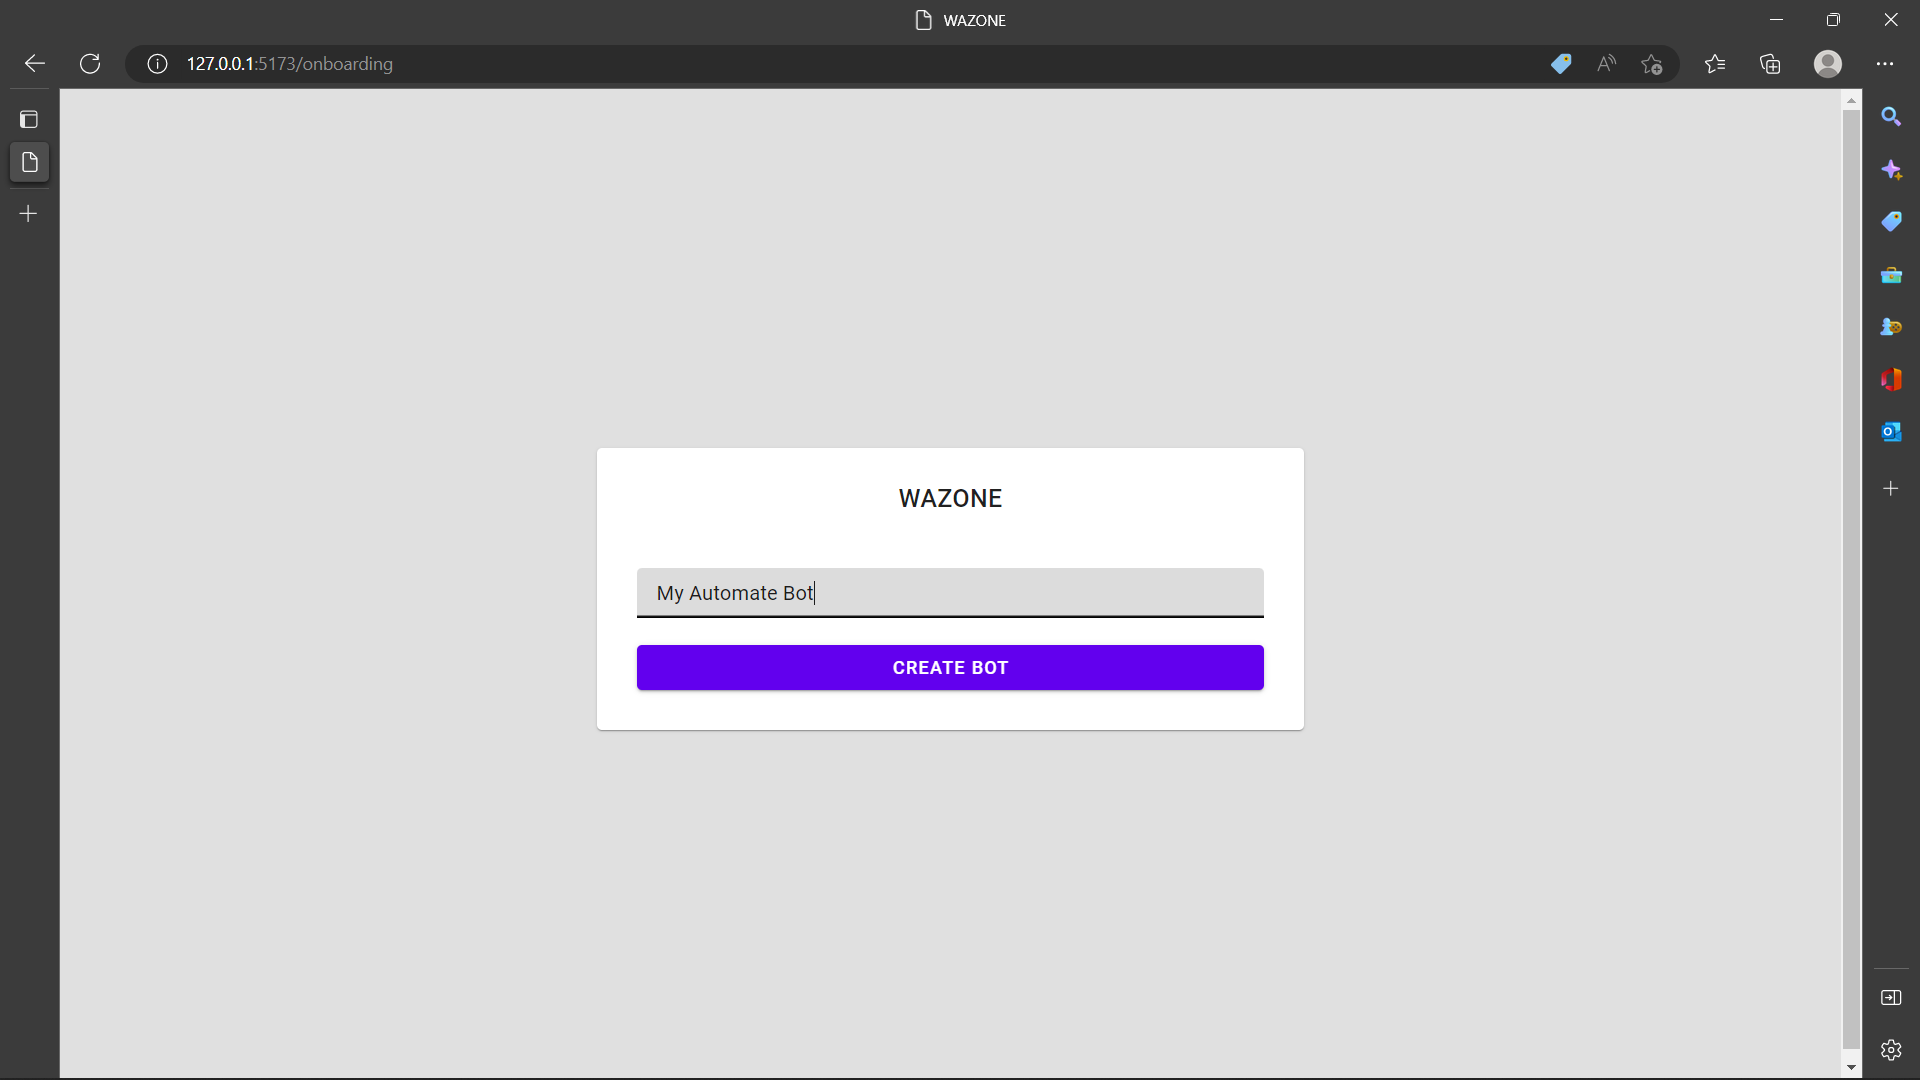
Task: Open the tab actions menu icon
Action: click(x=29, y=119)
